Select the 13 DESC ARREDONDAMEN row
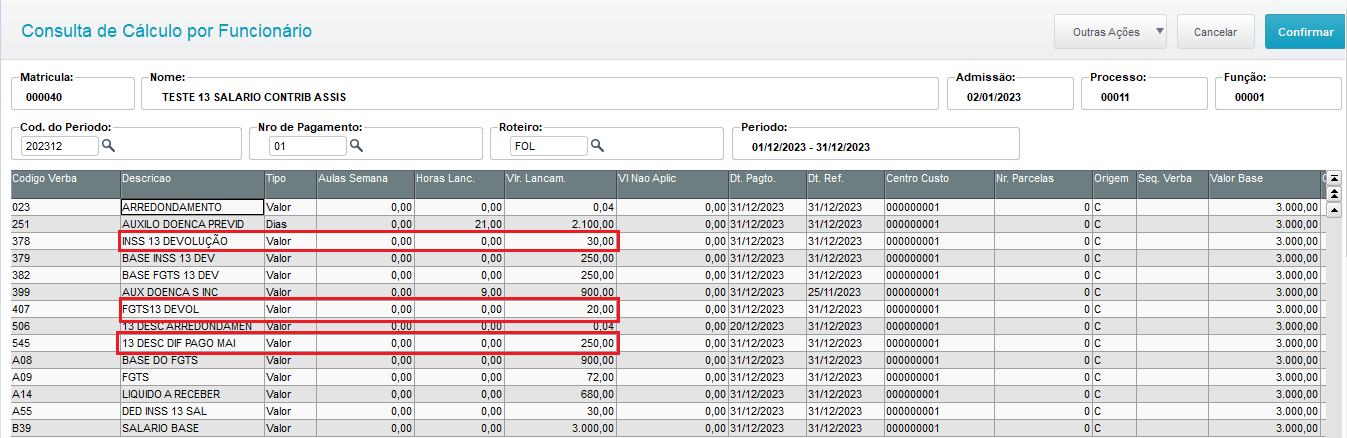The height and width of the screenshot is (438, 1347). [x=666, y=326]
